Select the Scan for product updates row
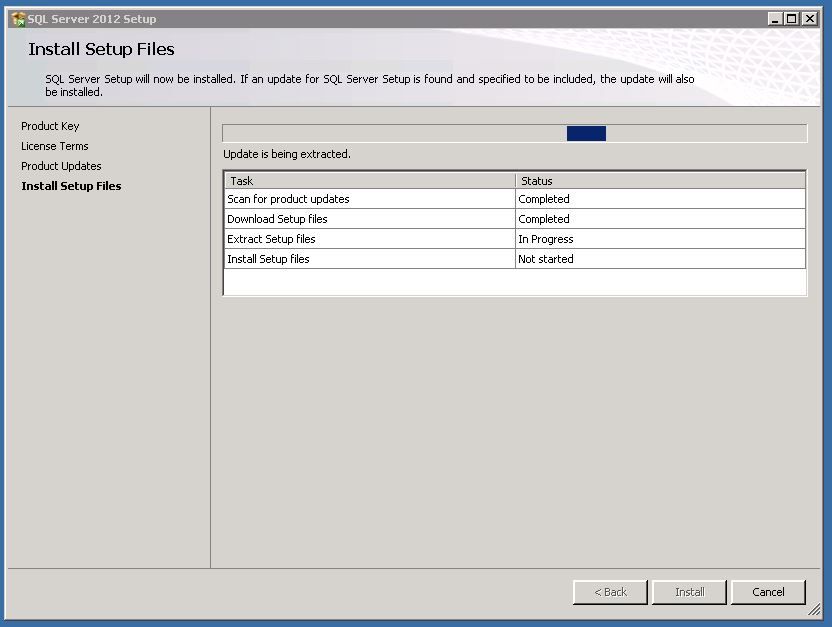832x627 pixels. click(288, 199)
